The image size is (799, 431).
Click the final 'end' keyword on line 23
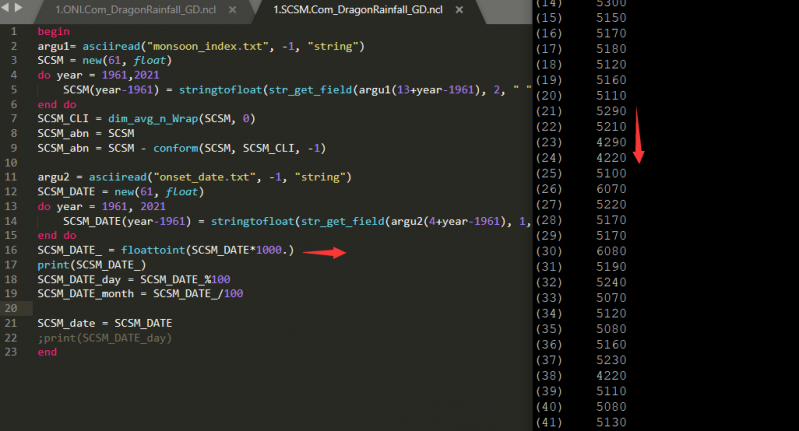click(47, 352)
